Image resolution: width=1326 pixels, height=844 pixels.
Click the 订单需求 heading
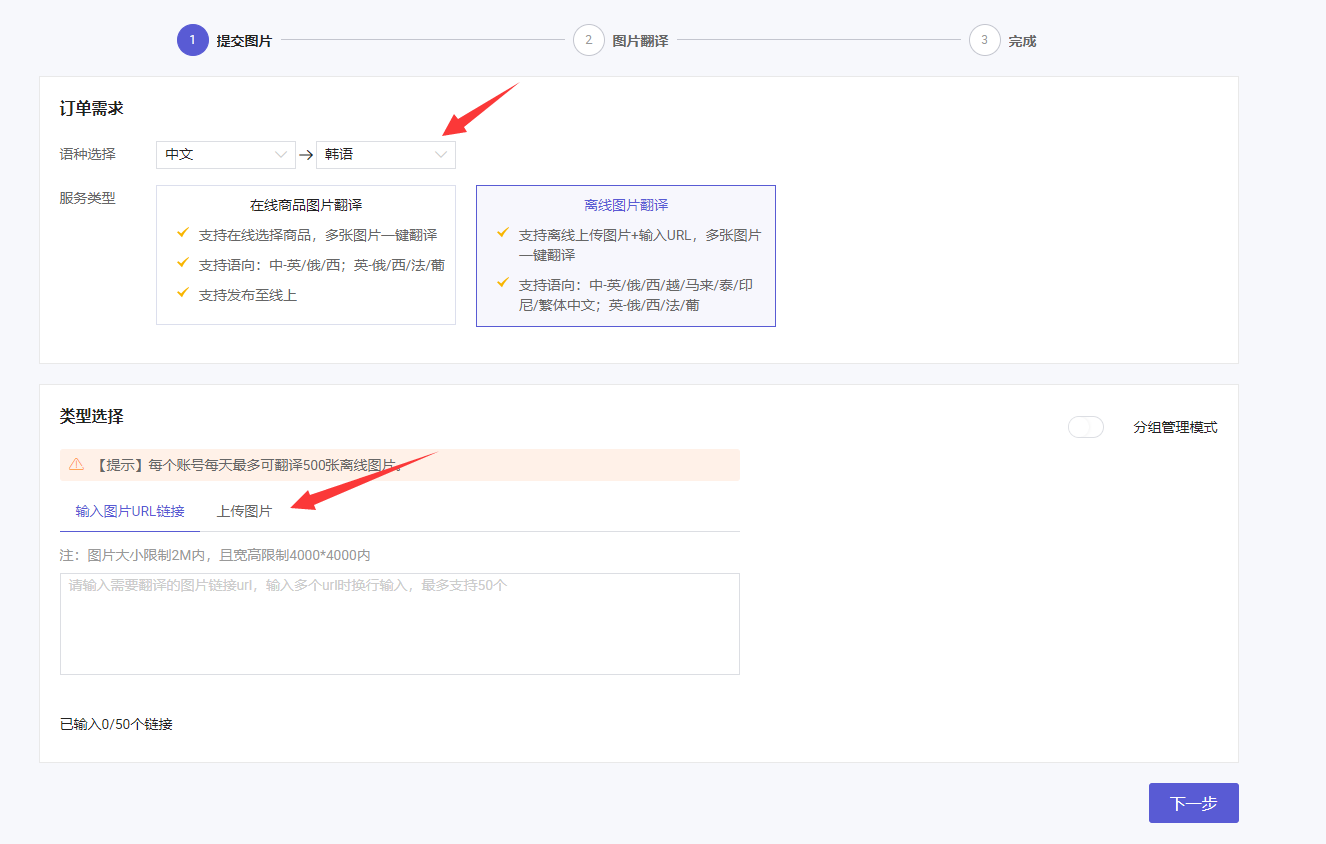pyautogui.click(x=92, y=108)
